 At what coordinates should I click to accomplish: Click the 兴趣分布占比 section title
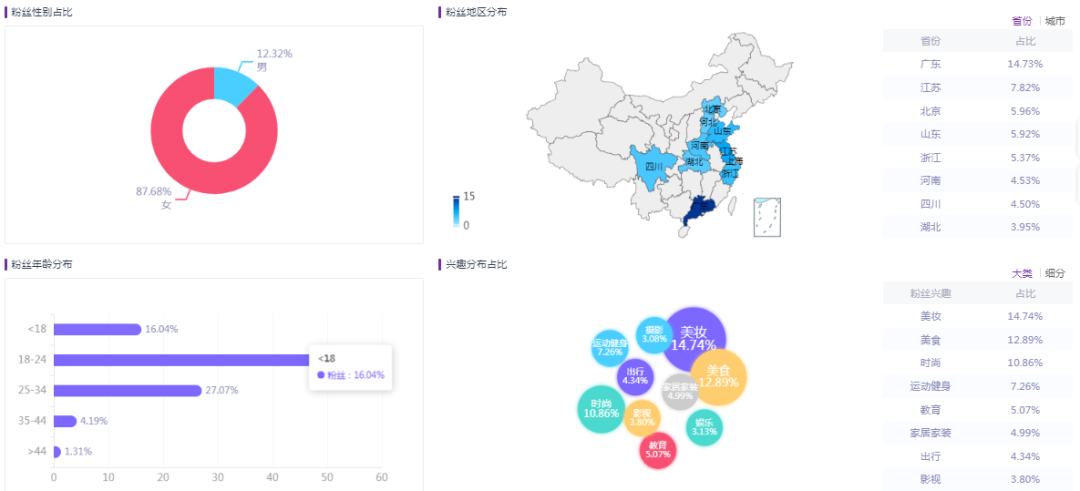point(475,264)
